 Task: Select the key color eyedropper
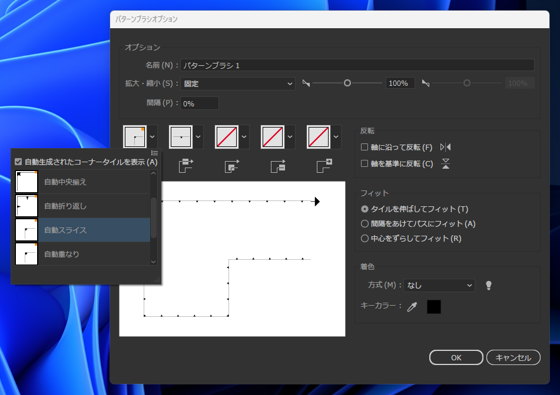pyautogui.click(x=412, y=306)
